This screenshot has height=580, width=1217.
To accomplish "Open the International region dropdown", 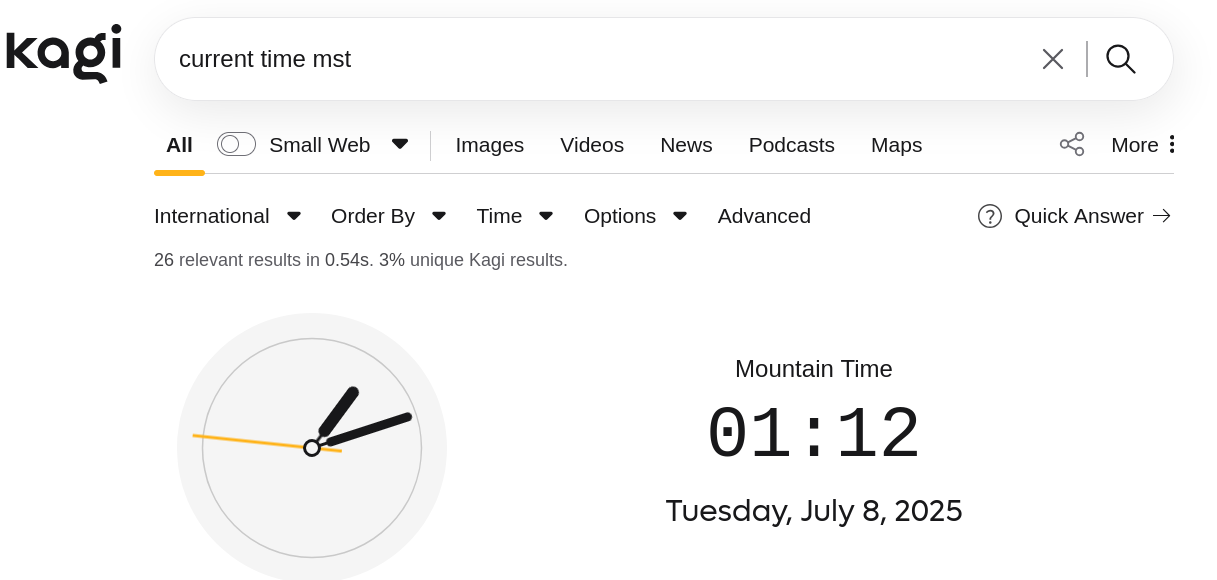I will (x=227, y=216).
